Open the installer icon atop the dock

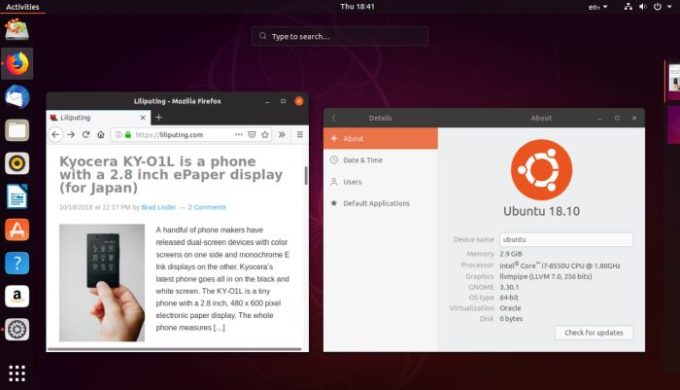17,29
